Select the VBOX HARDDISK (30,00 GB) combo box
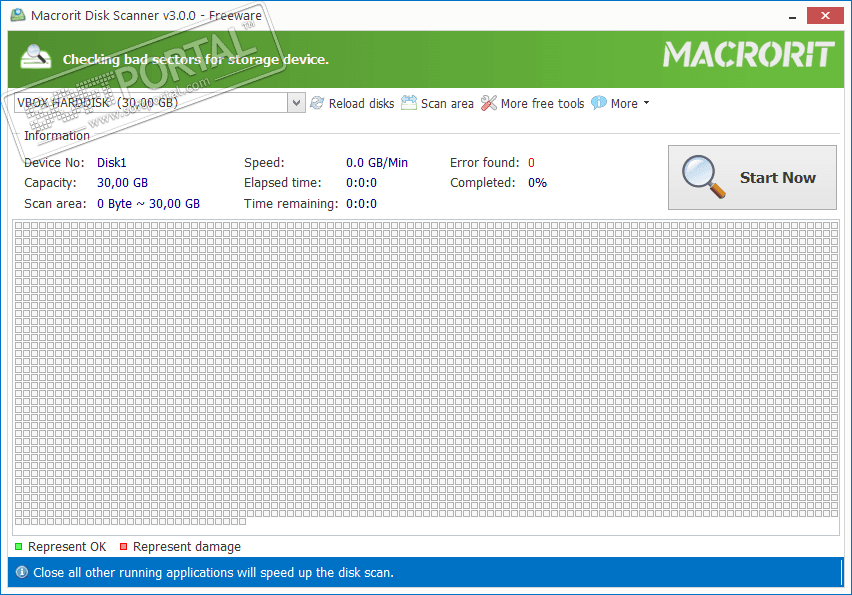Image resolution: width=852 pixels, height=595 pixels. [160, 103]
